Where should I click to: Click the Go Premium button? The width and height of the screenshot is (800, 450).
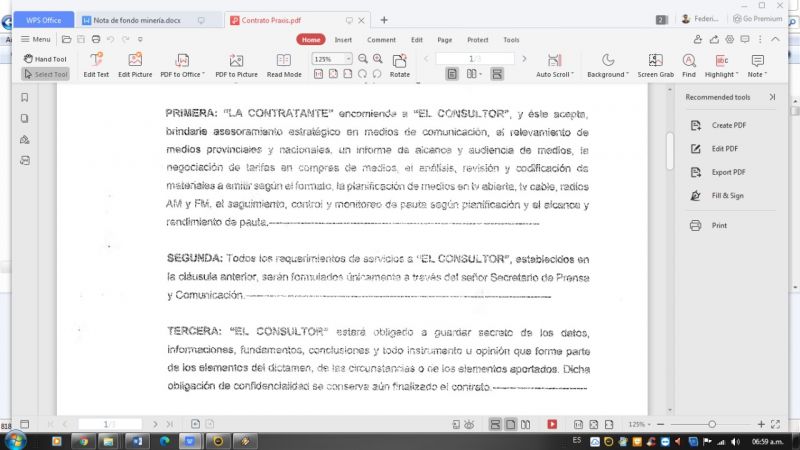(x=758, y=19)
